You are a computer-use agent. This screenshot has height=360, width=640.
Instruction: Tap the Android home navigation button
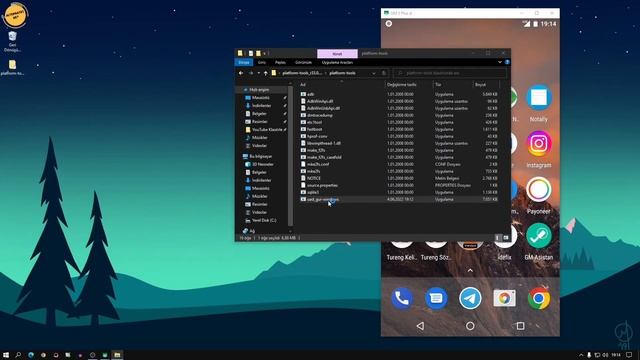click(470, 326)
